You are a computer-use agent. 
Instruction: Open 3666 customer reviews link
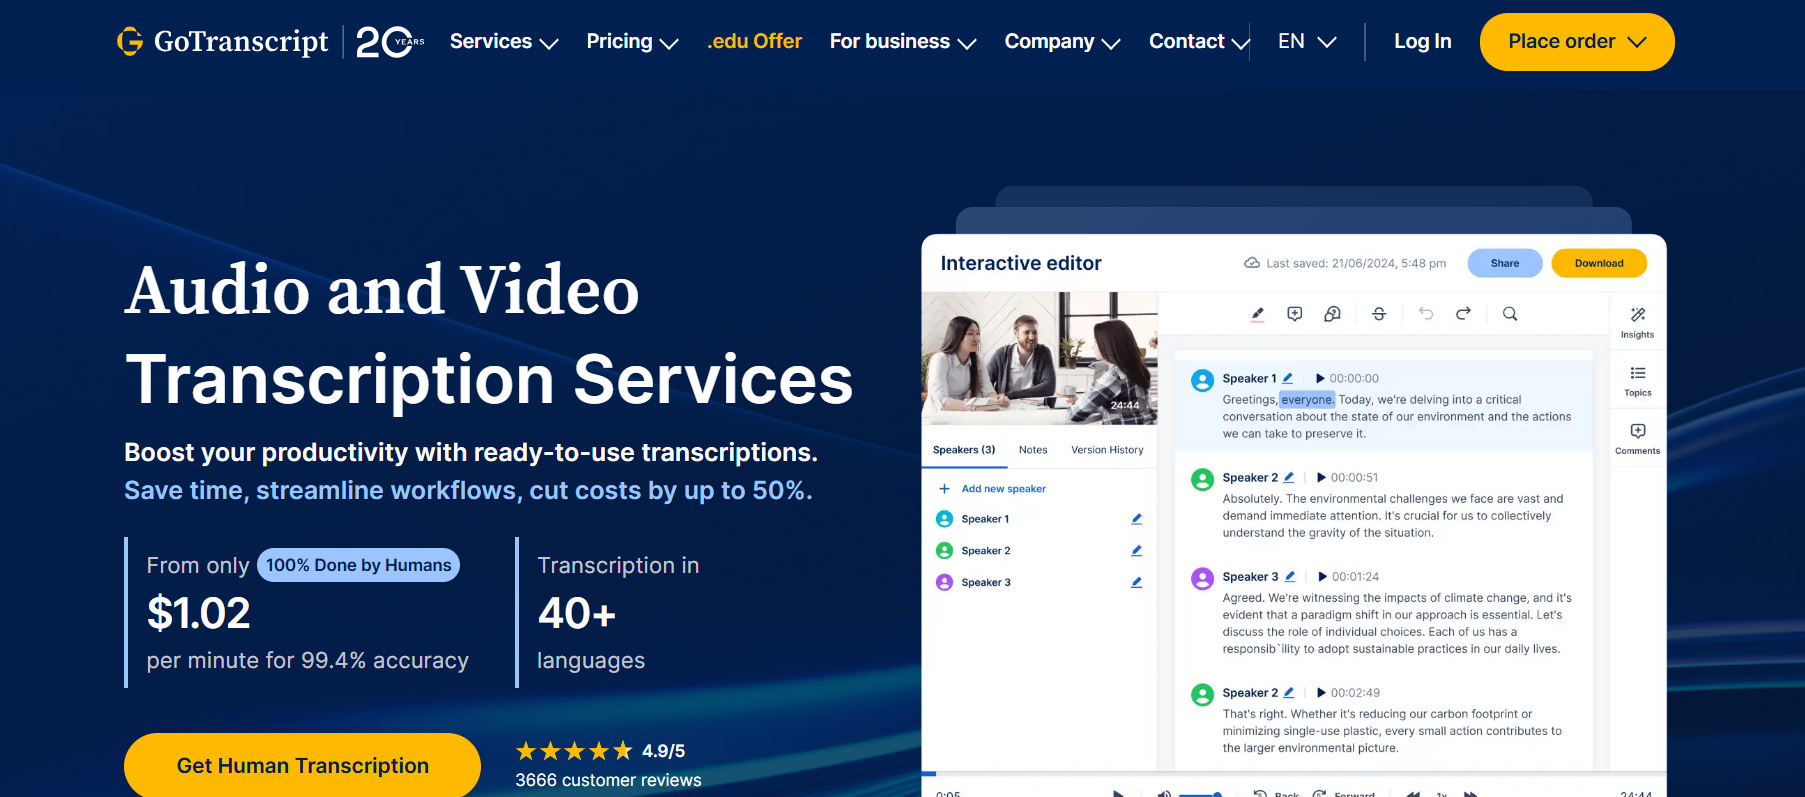608,780
